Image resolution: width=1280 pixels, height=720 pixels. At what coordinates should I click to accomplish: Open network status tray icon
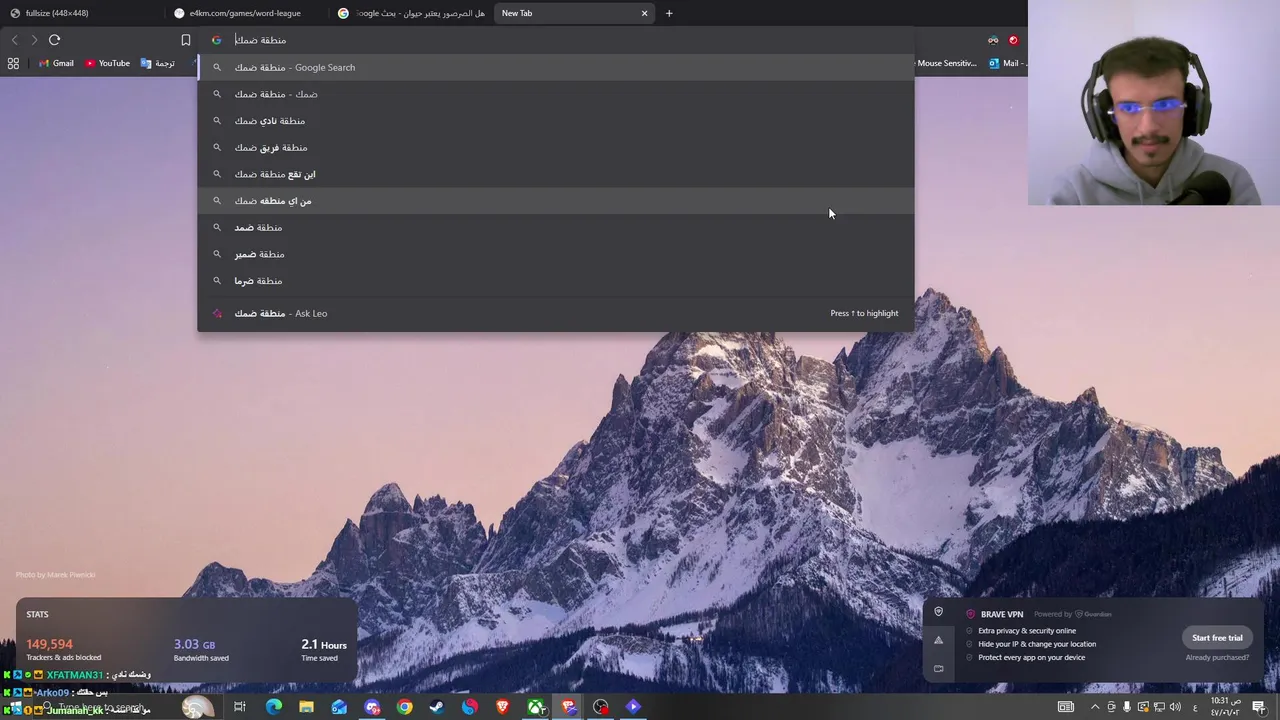(x=1159, y=707)
